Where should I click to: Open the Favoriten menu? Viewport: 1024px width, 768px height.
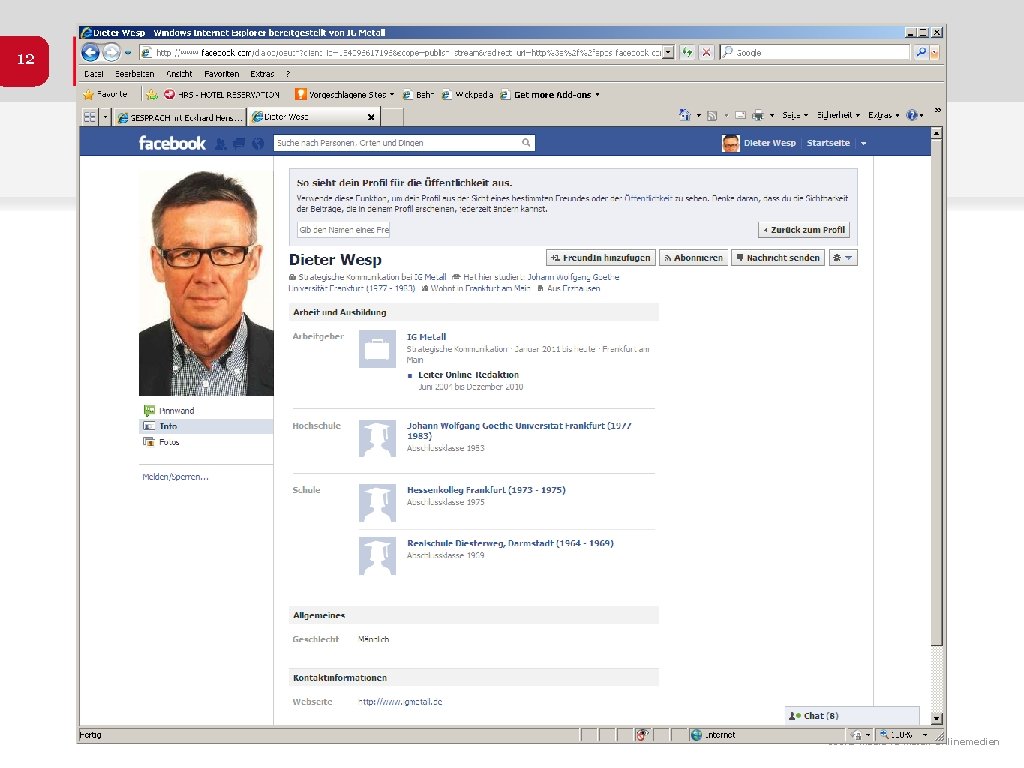221,74
